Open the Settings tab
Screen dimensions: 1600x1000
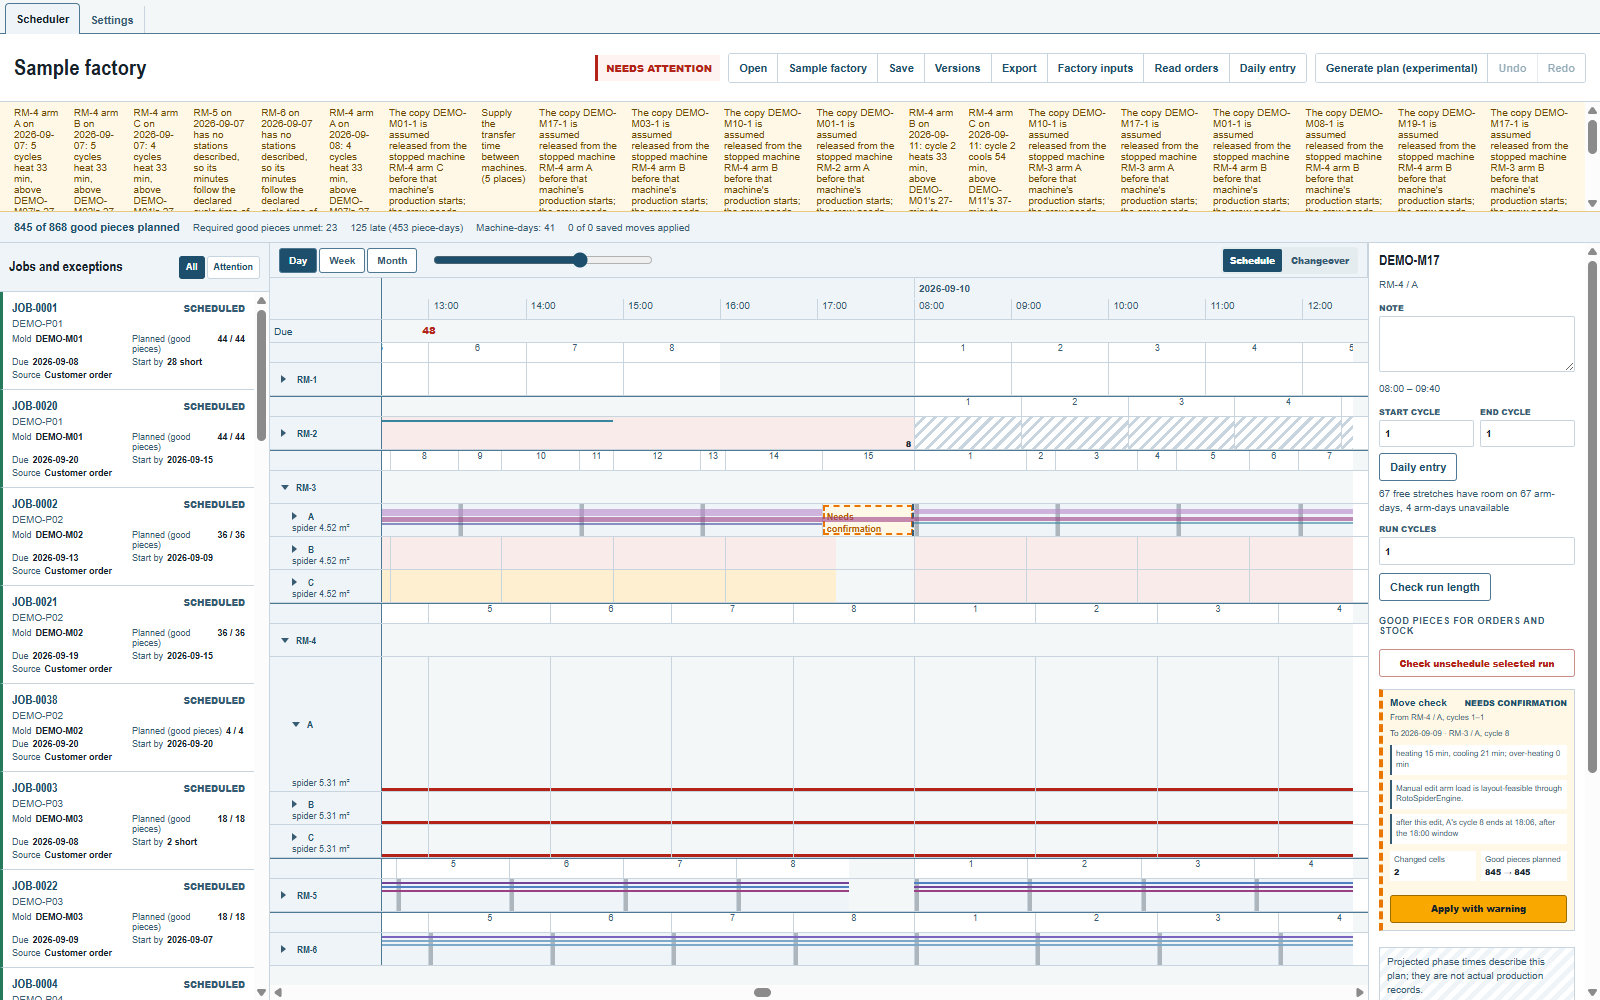[x=112, y=20]
